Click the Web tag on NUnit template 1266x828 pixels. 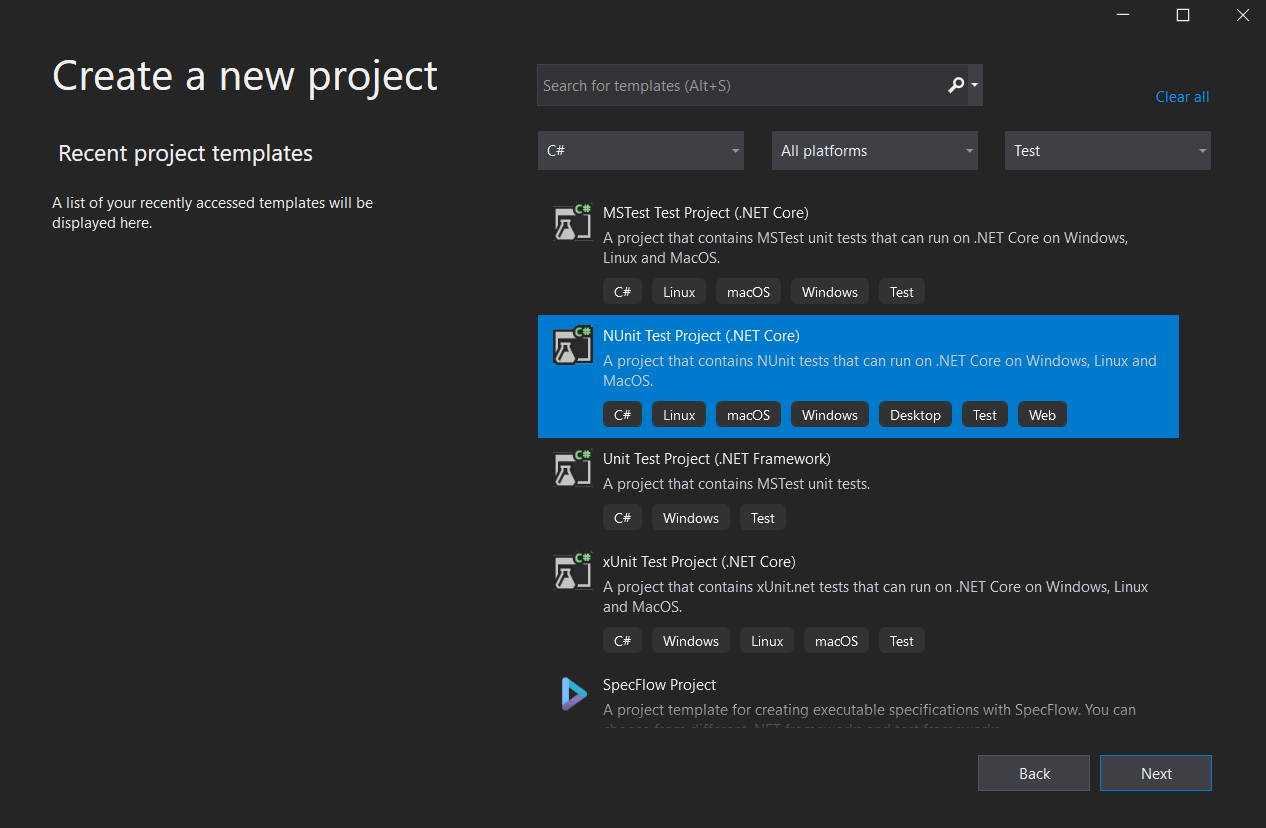[1042, 414]
